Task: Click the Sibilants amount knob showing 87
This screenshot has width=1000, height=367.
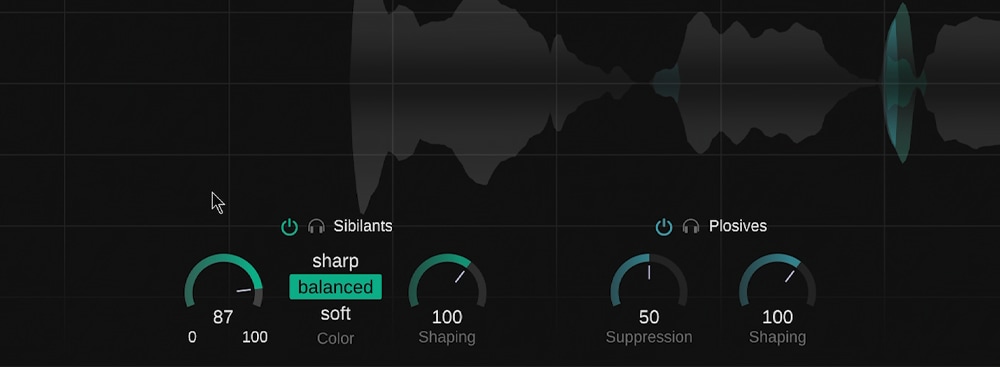Action: 223,281
